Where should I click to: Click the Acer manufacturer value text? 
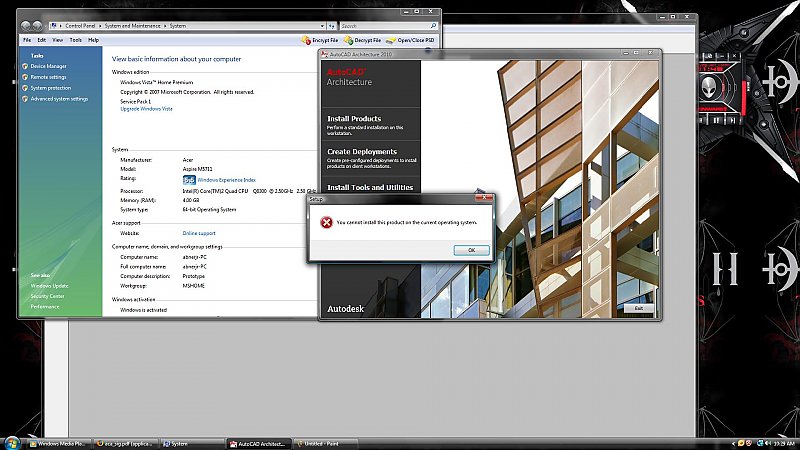[x=188, y=160]
